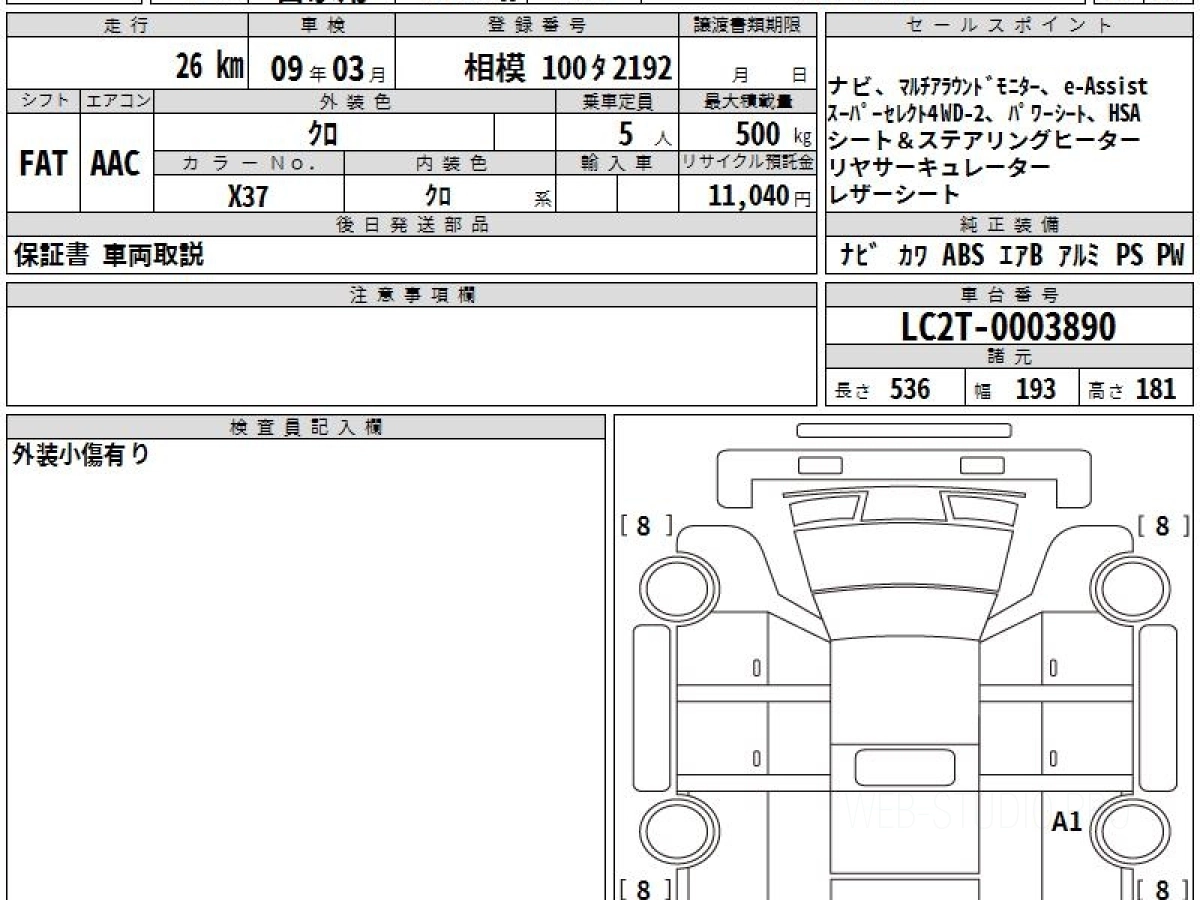Click the "セールスポイント" header
Screen dimensions: 1200x900
[1009, 26]
